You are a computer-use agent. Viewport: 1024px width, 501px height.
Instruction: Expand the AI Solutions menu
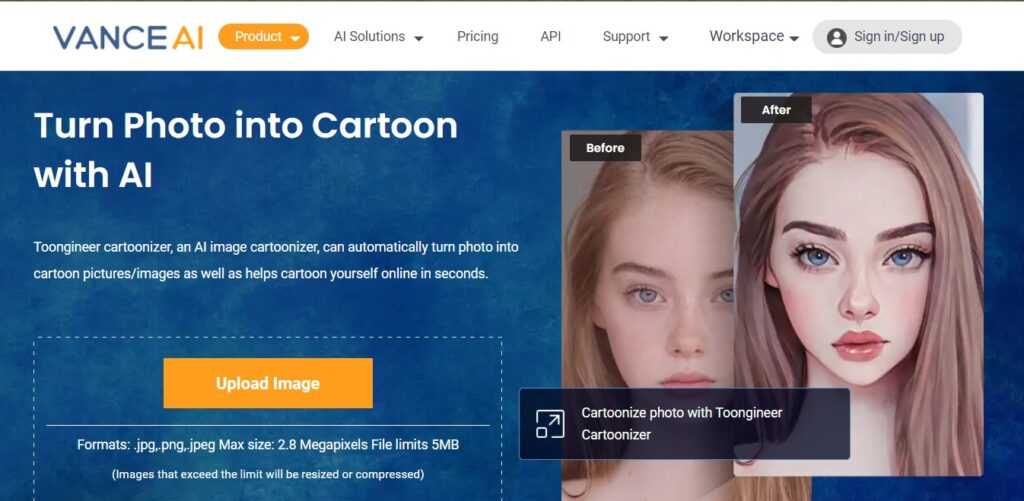click(378, 37)
